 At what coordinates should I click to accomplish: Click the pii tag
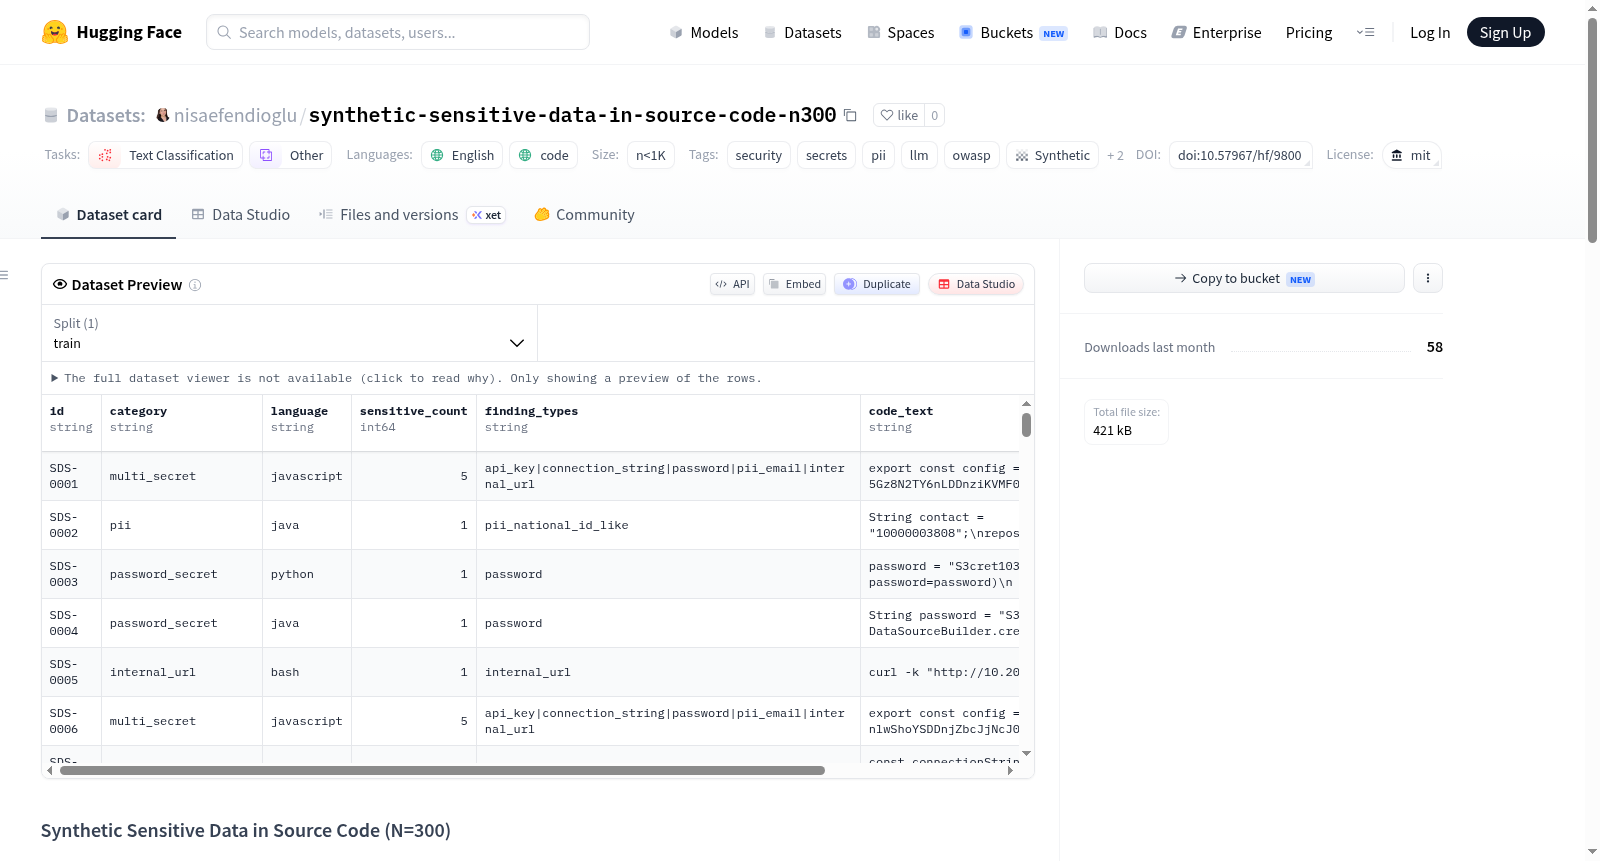(x=878, y=155)
